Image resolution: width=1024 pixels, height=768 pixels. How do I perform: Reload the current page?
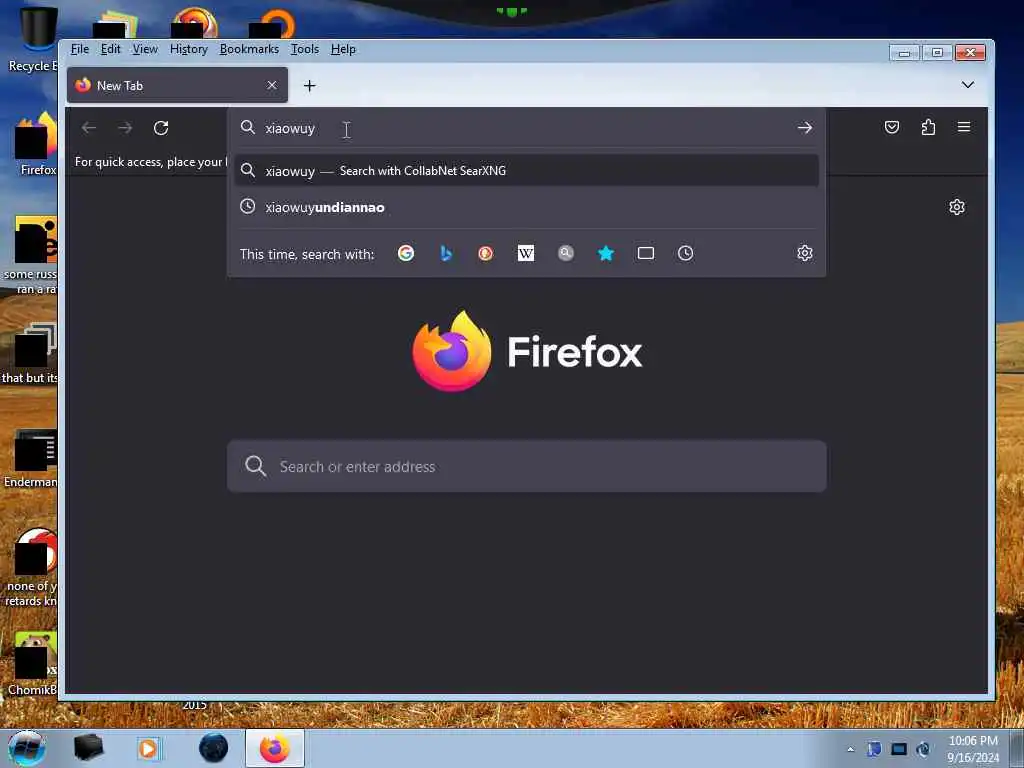161,128
